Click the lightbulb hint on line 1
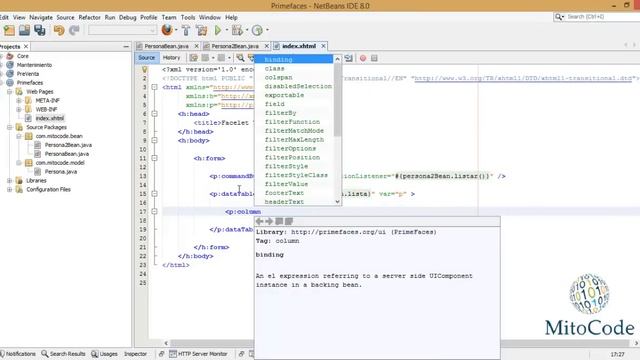This screenshot has height=360, width=640. click(x=144, y=69)
